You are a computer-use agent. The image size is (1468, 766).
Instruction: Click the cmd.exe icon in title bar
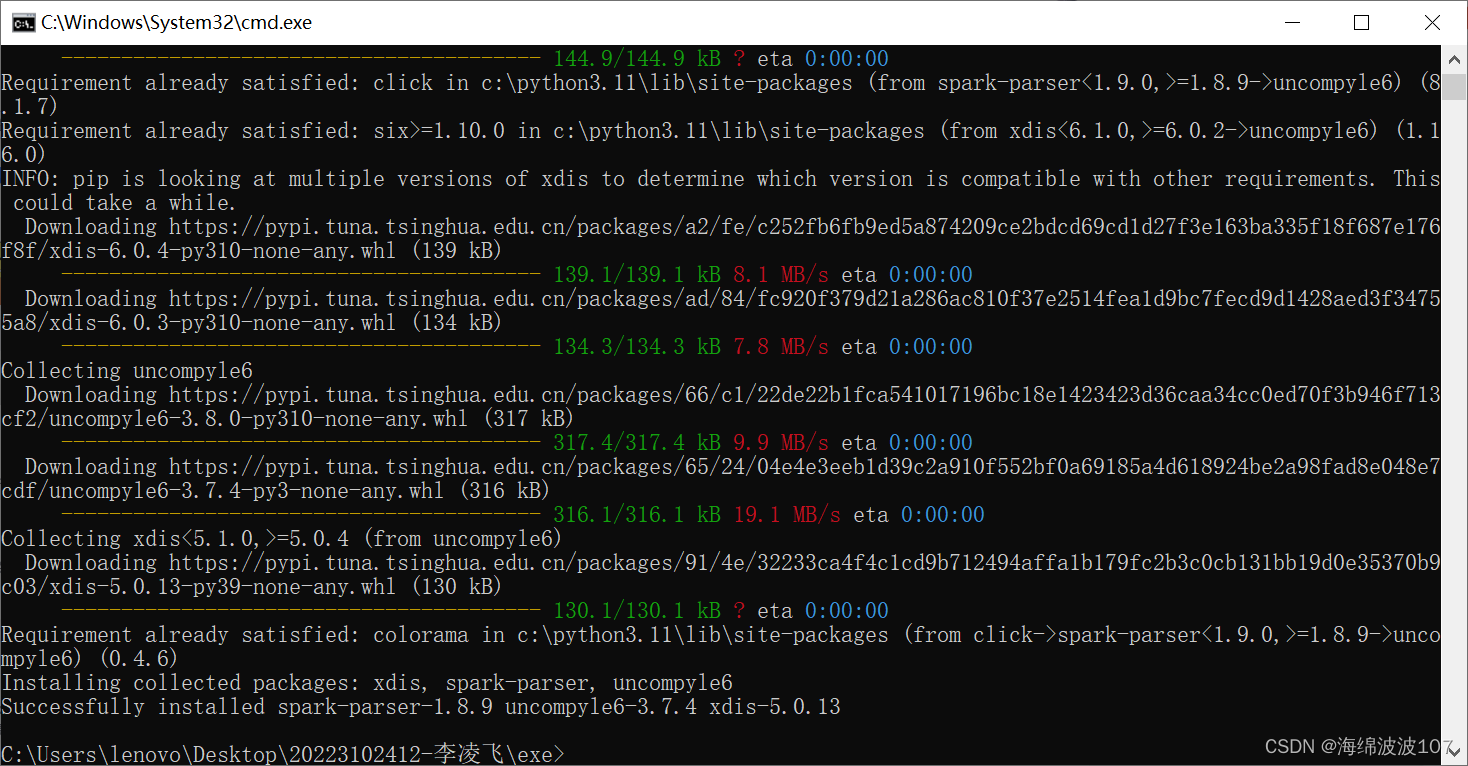point(25,23)
